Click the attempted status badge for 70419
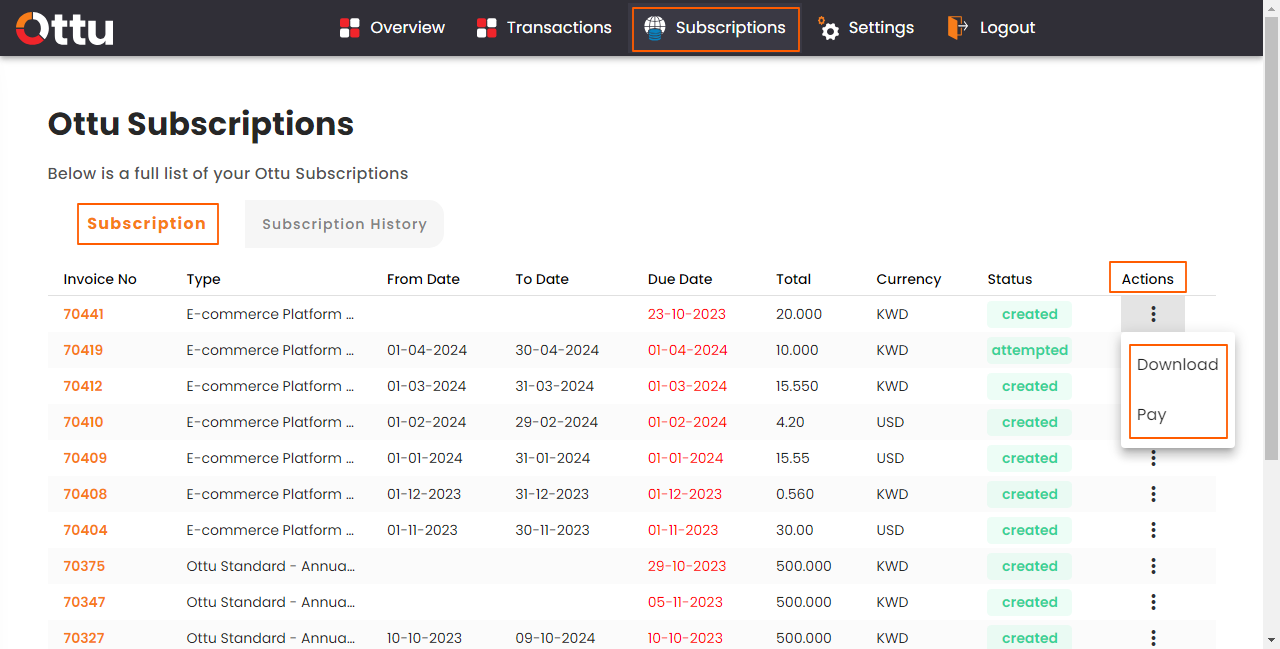This screenshot has height=649, width=1280. click(x=1030, y=350)
